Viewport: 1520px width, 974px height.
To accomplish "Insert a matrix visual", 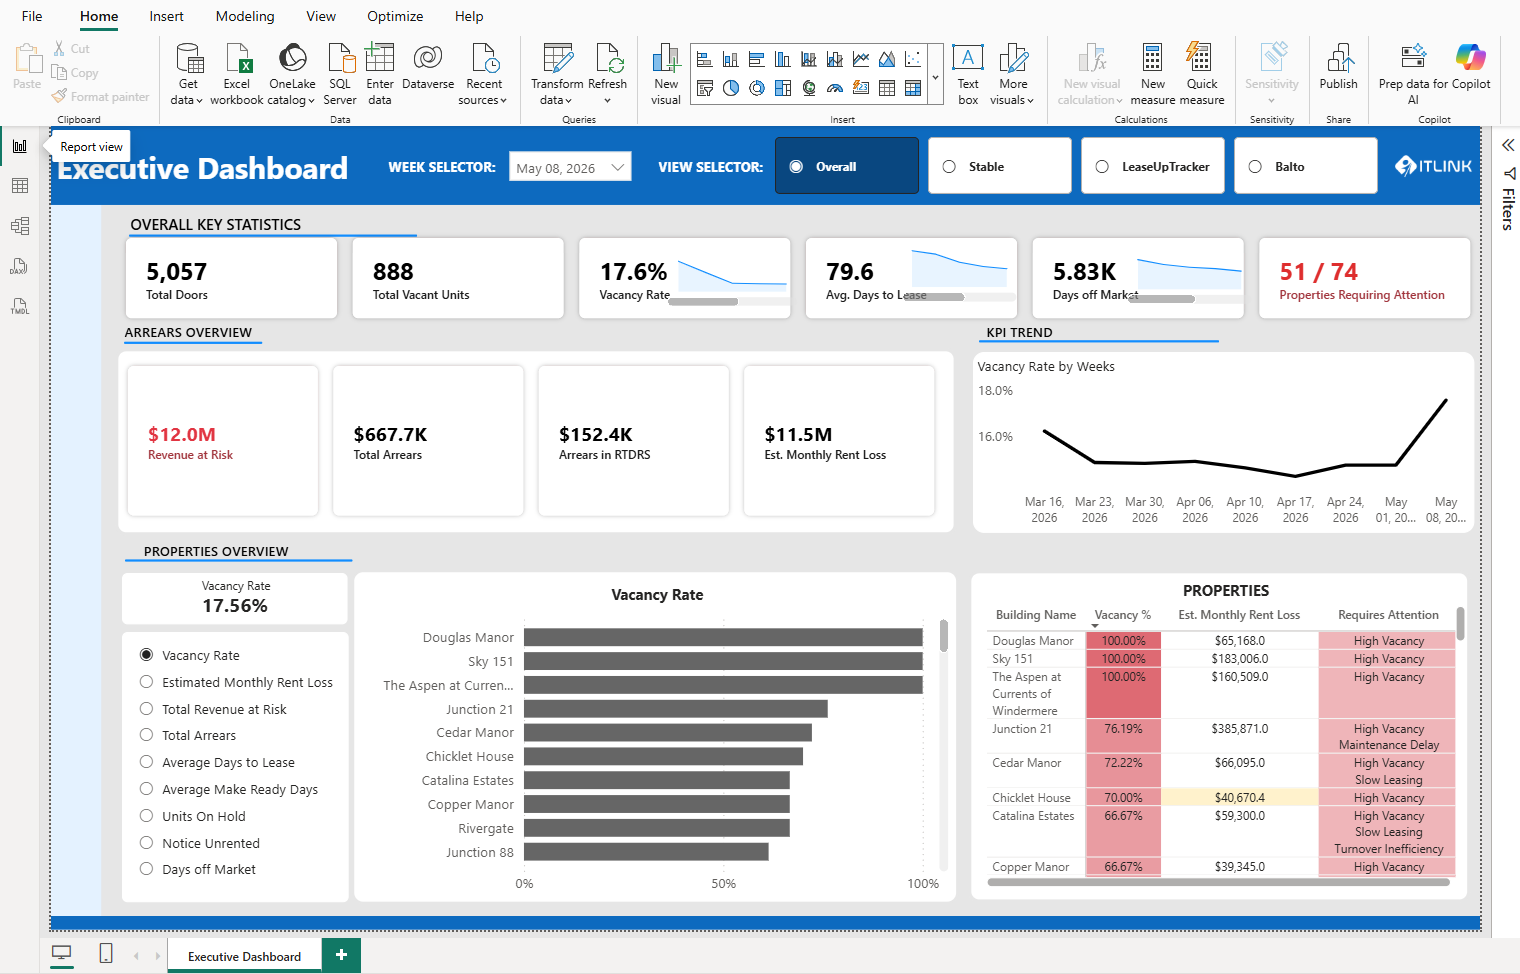I will click(913, 88).
